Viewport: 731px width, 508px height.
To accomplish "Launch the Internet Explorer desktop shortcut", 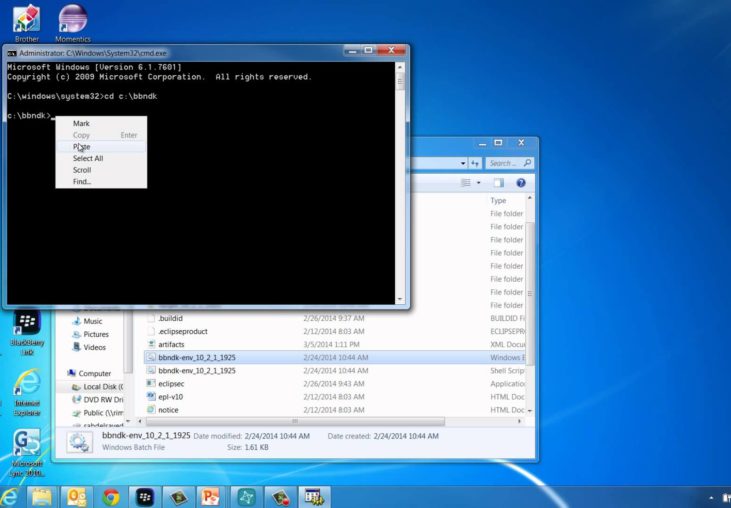I will click(27, 392).
